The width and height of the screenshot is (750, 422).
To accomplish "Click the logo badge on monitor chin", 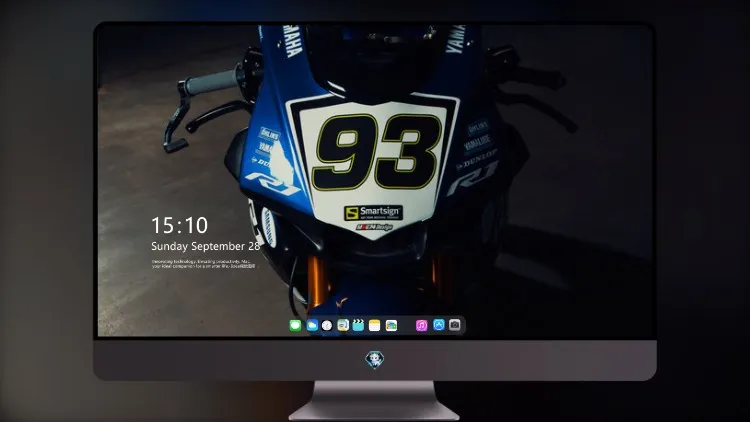I will pos(375,359).
